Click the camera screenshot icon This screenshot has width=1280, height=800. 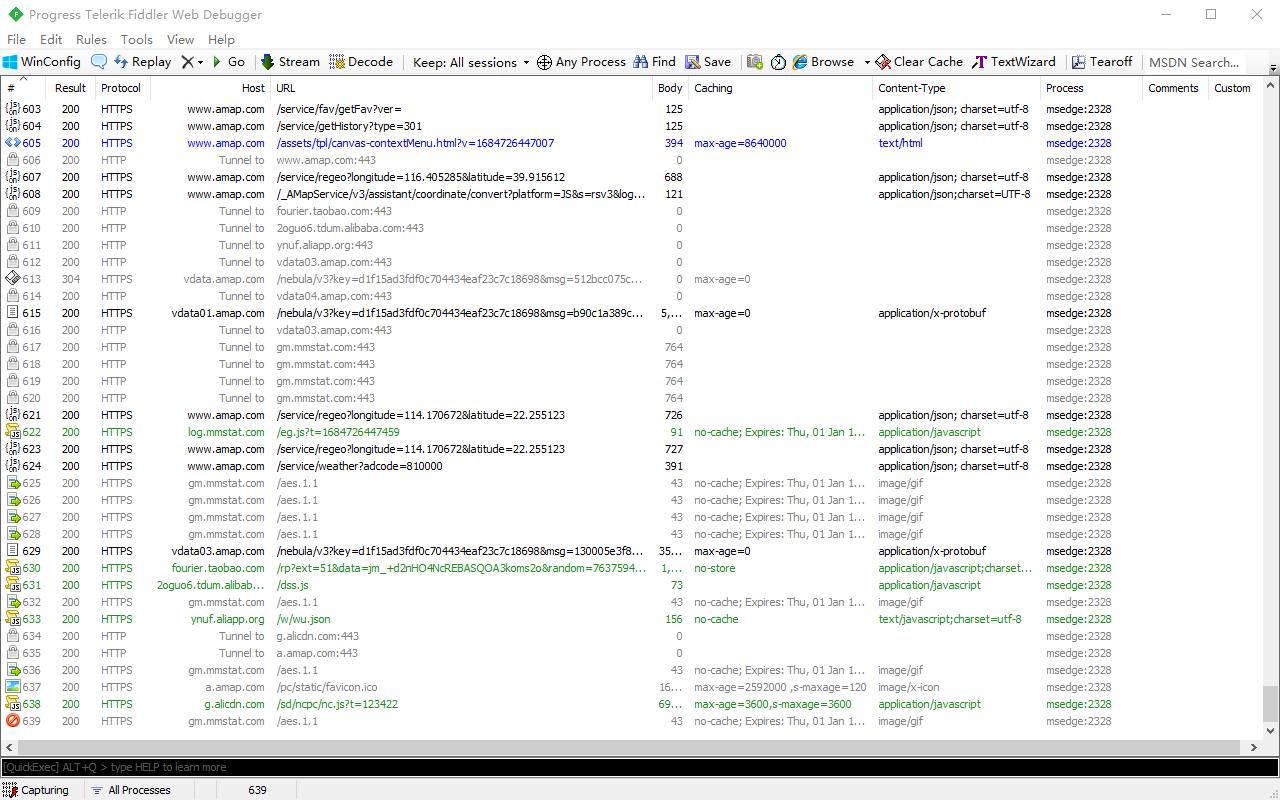pyautogui.click(x=755, y=62)
